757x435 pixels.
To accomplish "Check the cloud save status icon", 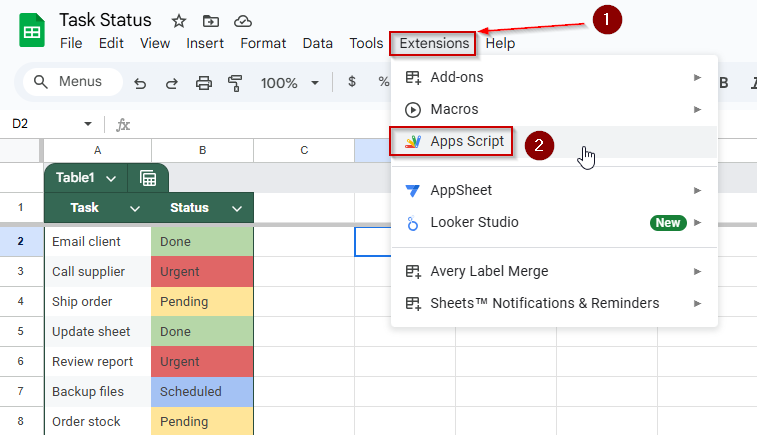I will point(243,21).
